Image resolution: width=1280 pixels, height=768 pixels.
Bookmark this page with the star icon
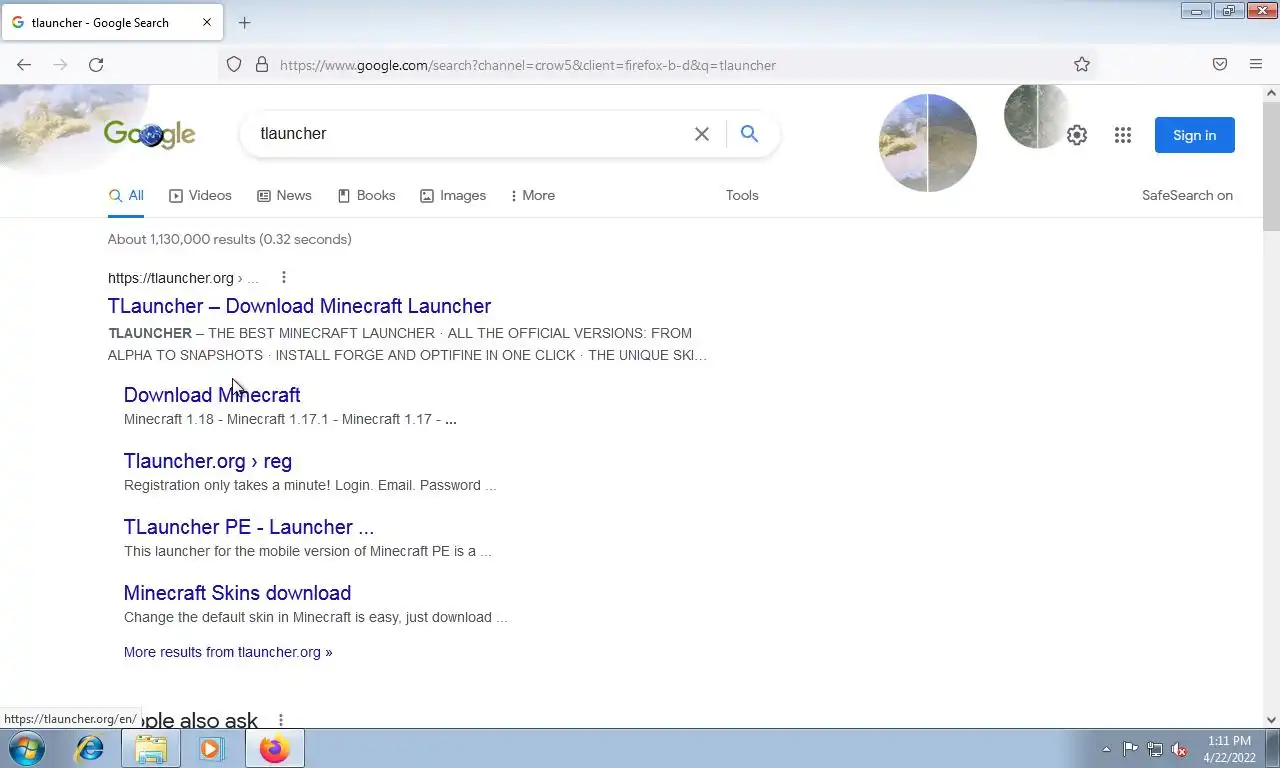tap(1082, 65)
